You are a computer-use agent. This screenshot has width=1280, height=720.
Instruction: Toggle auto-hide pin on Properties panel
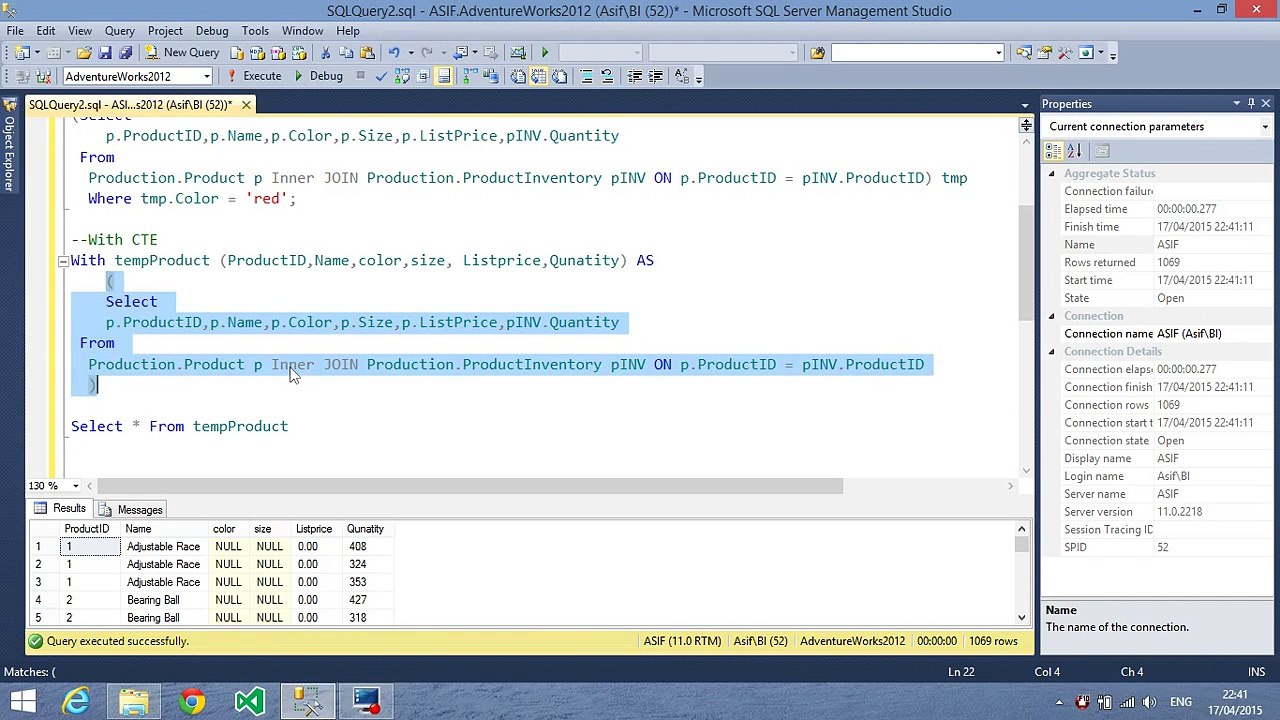(1251, 104)
